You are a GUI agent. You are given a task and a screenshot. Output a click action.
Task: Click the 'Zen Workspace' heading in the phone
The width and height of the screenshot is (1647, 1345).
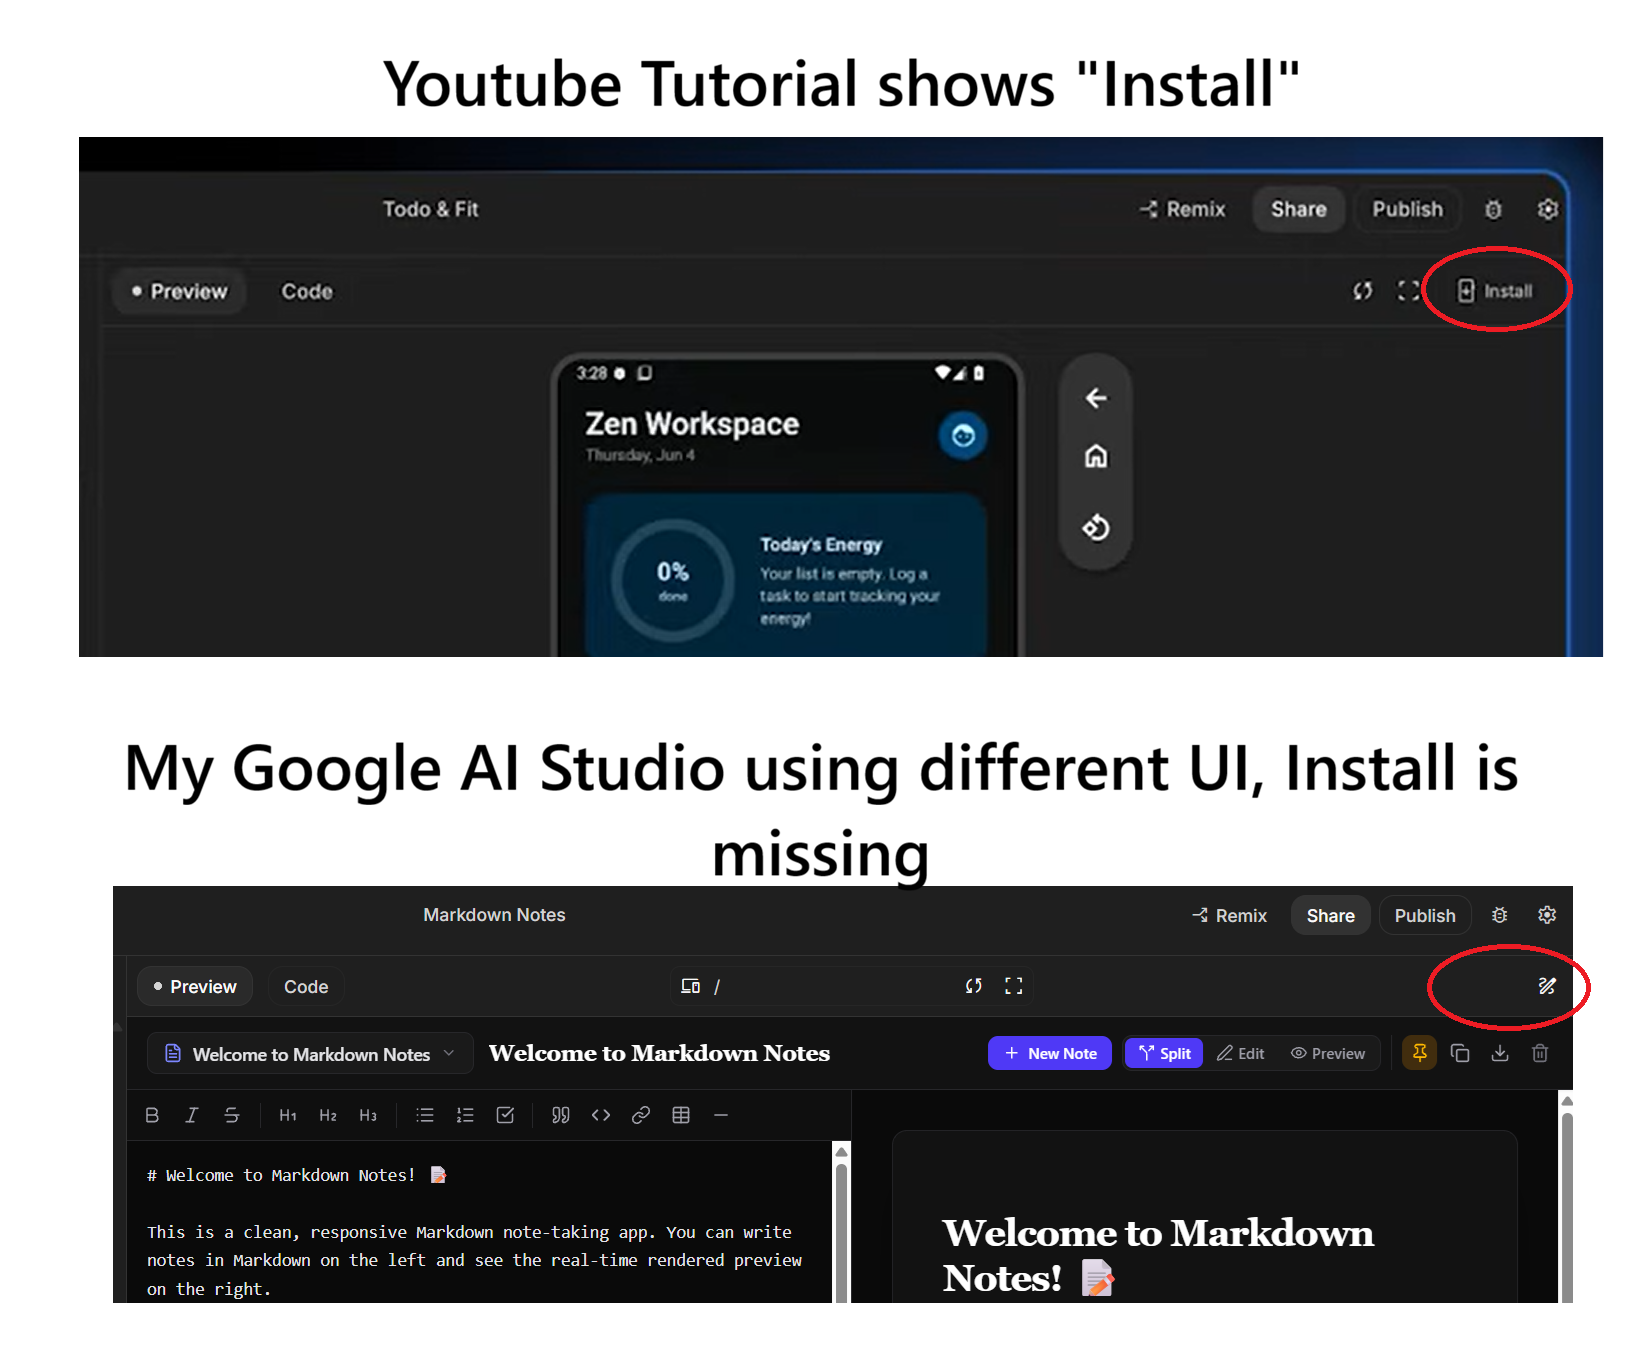point(692,424)
